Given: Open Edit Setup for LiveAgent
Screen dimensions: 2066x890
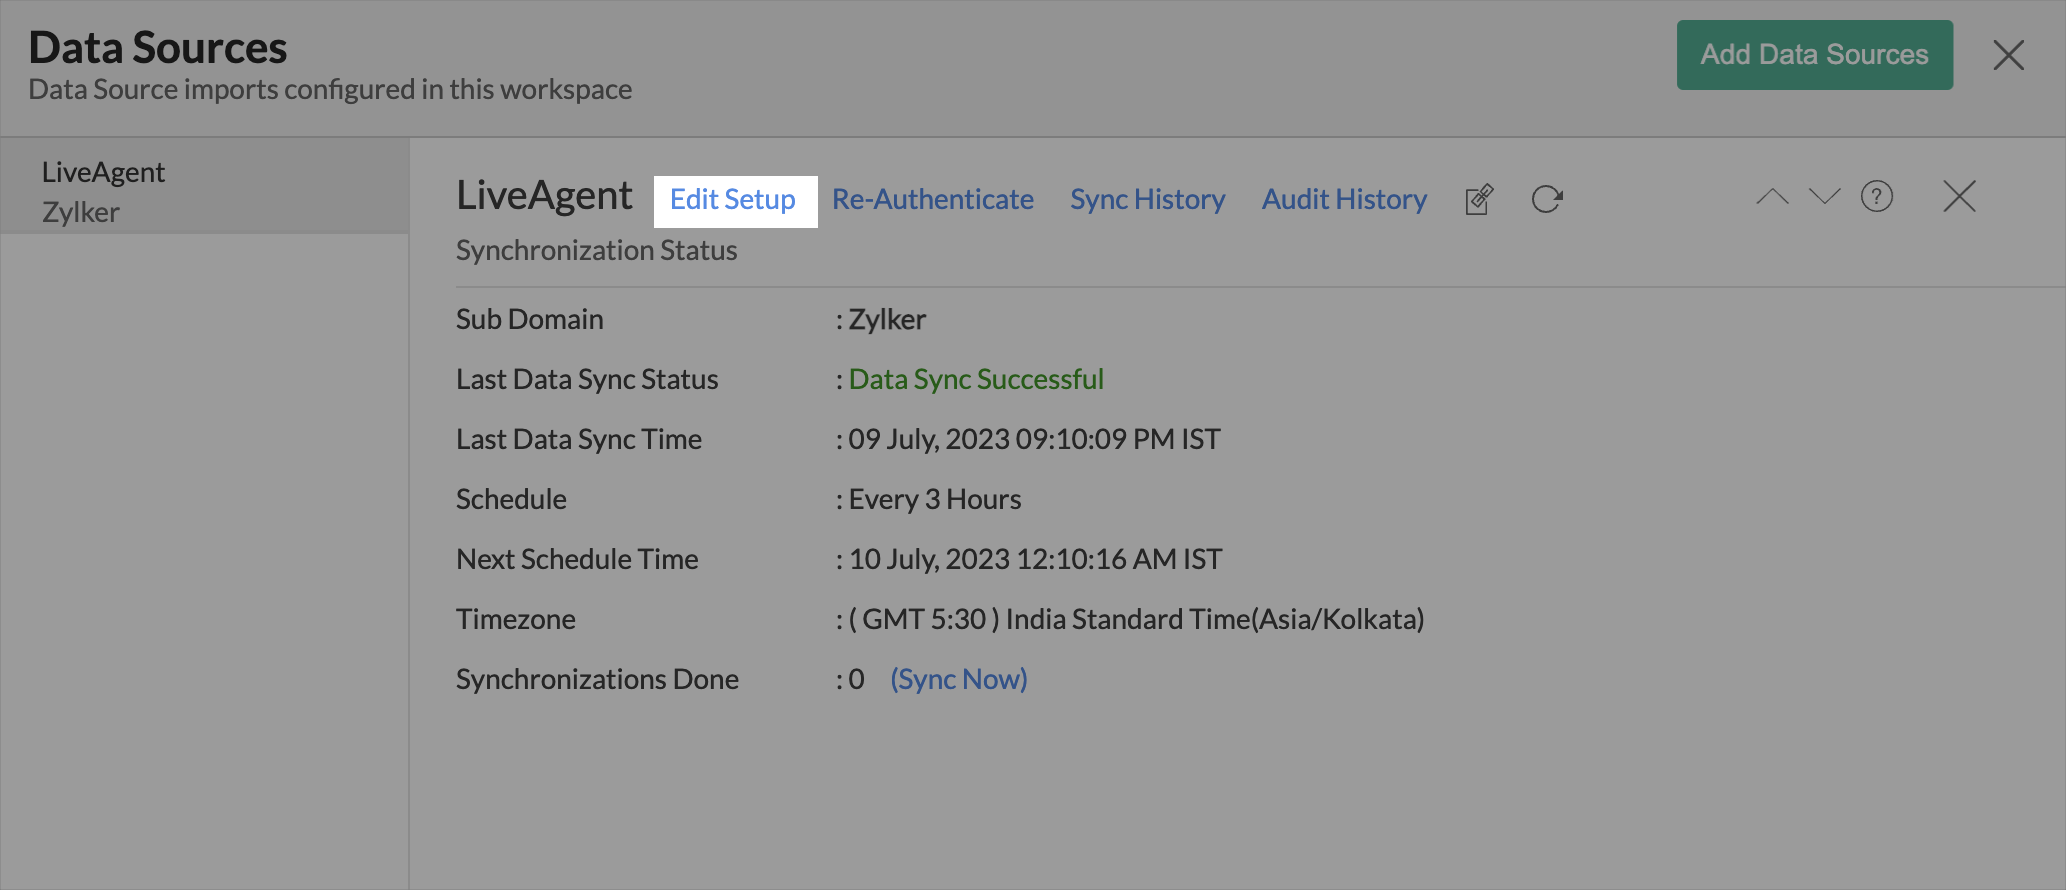Looking at the screenshot, I should 733,200.
